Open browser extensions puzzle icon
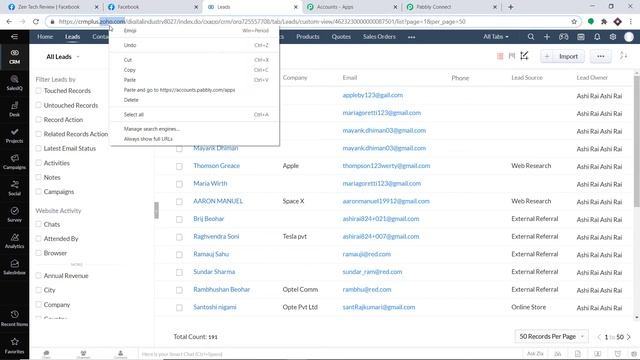Image resolution: width=640 pixels, height=360 pixels. click(x=604, y=22)
